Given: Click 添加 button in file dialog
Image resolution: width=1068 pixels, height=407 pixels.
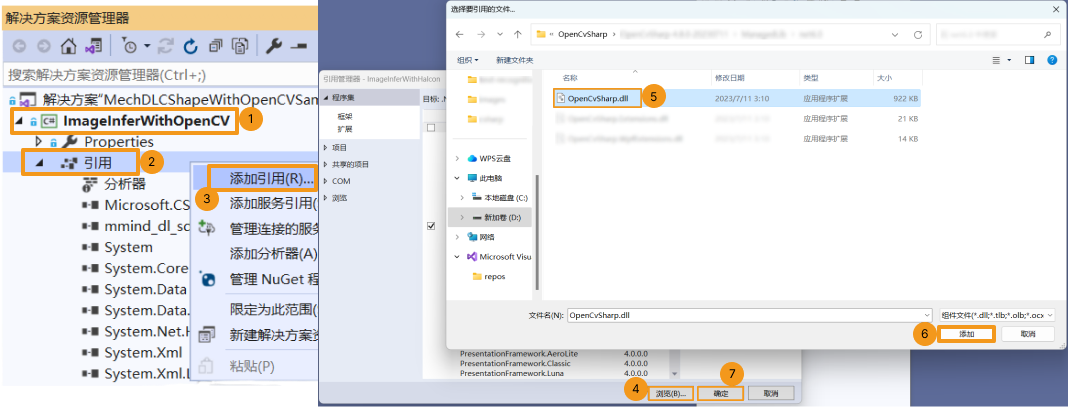Looking at the screenshot, I should (966, 334).
